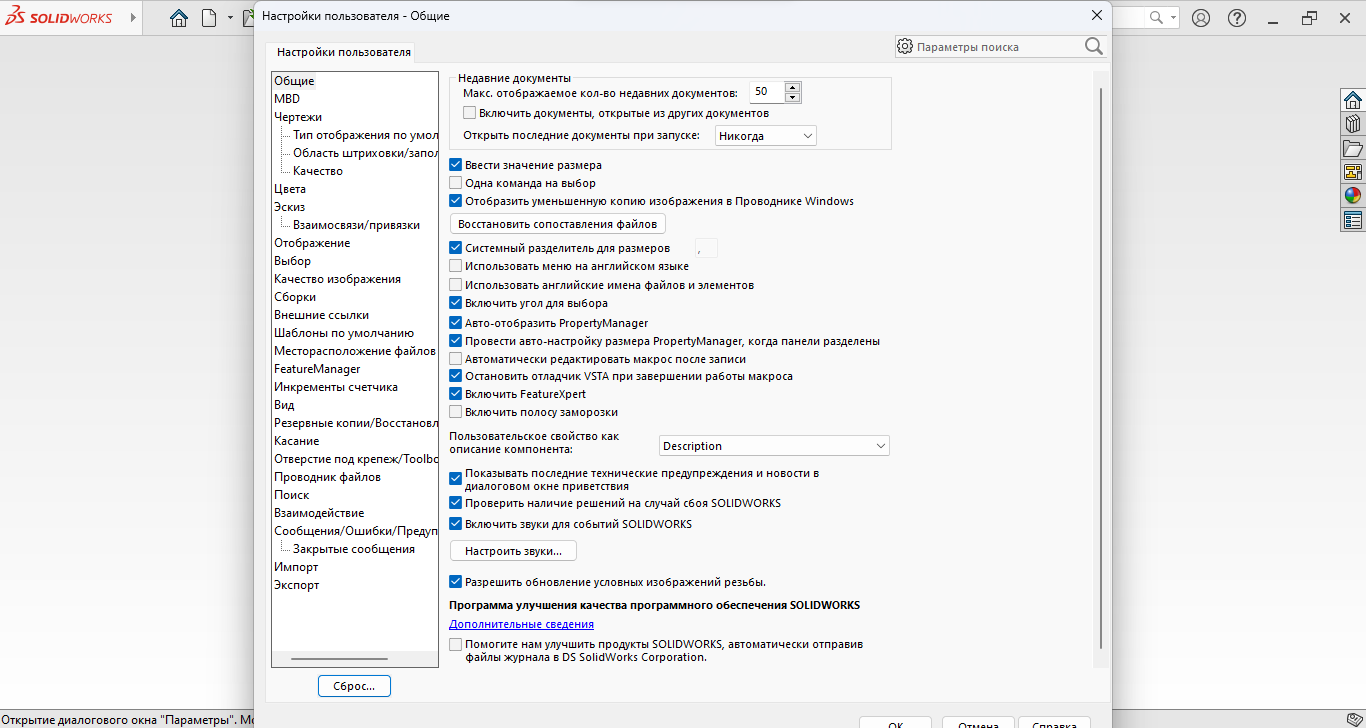Enable 'Включить полосу заморозки' checkbox
Screen dimensions: 1366x728
coord(456,412)
